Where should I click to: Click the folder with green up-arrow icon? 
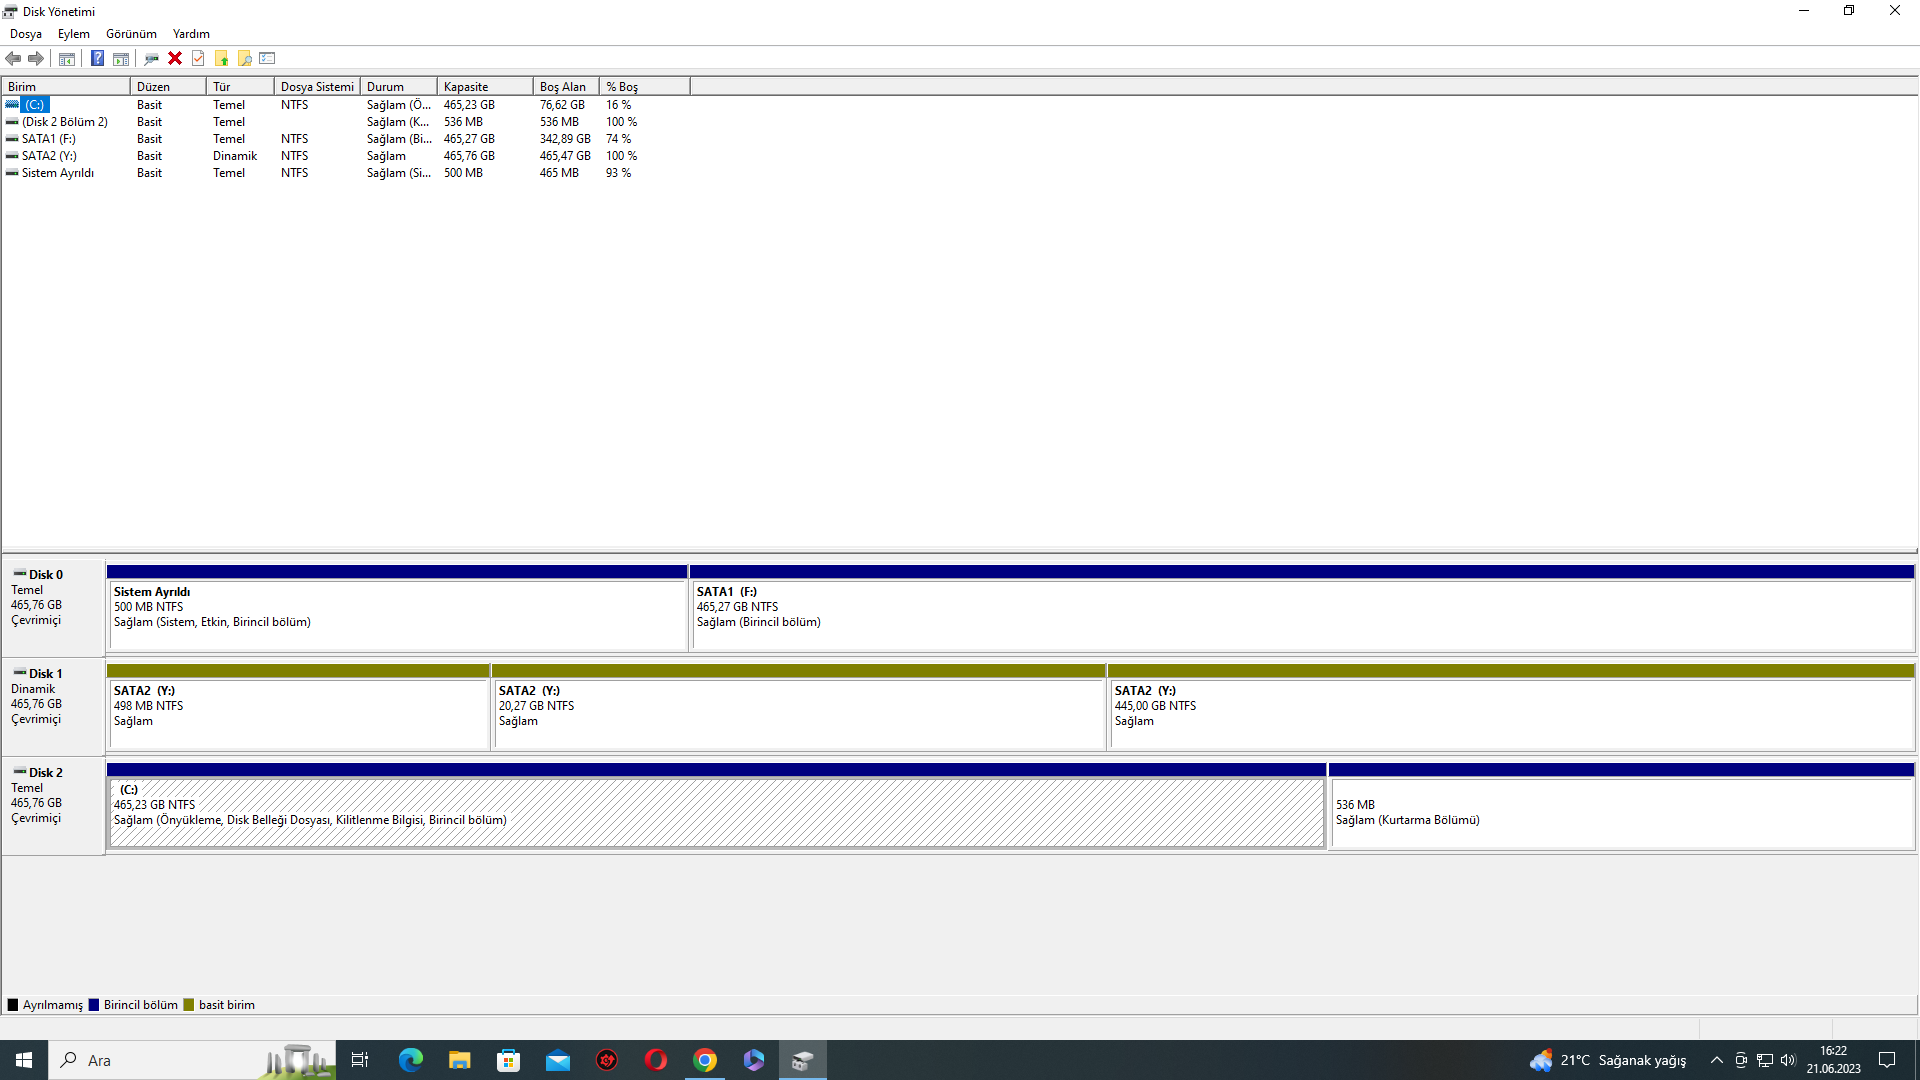[x=221, y=58]
